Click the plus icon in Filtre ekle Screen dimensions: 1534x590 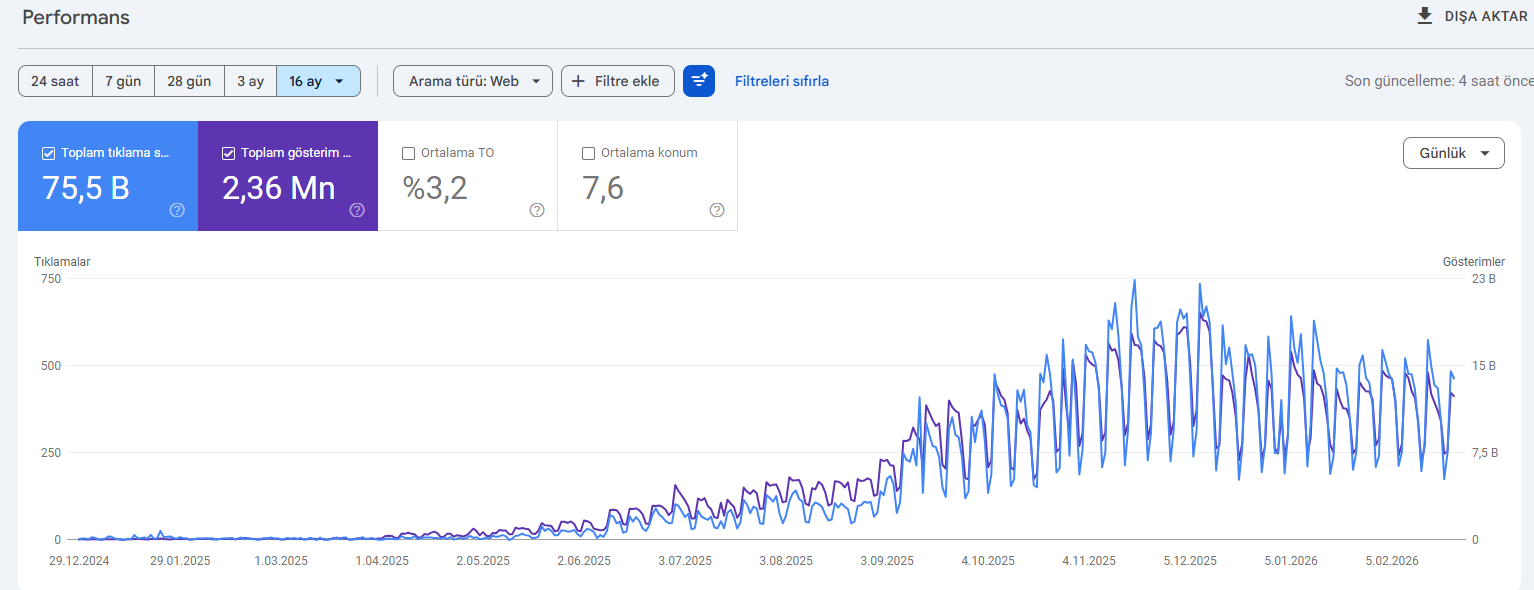click(x=578, y=81)
